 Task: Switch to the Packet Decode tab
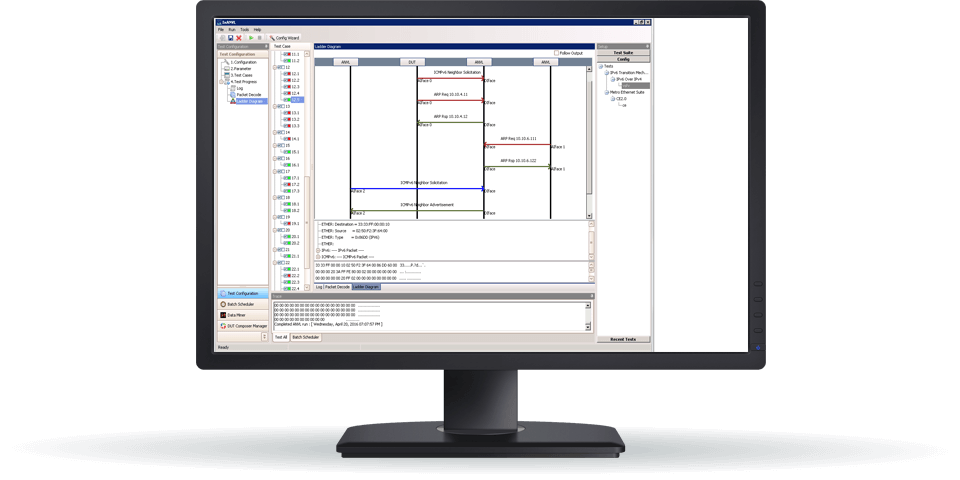click(x=337, y=286)
